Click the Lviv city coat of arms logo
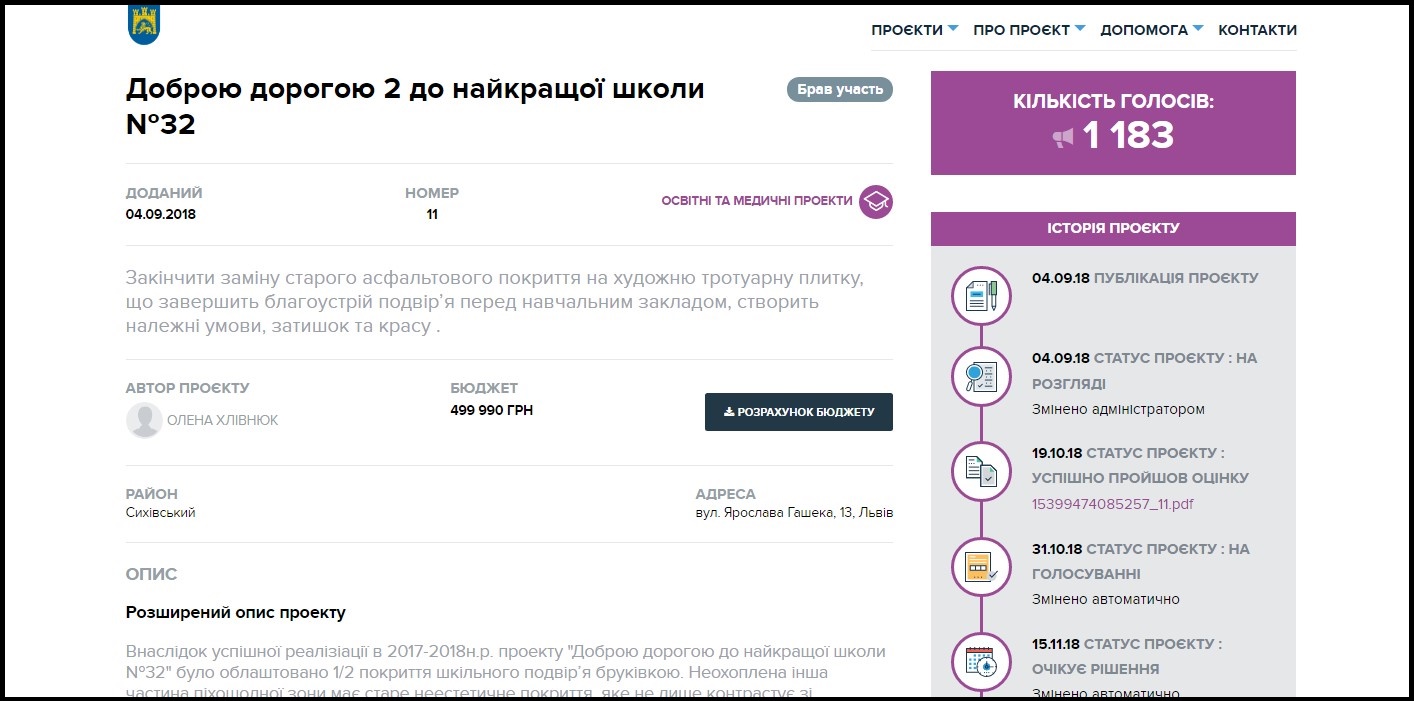The height and width of the screenshot is (701, 1414). [x=144, y=24]
